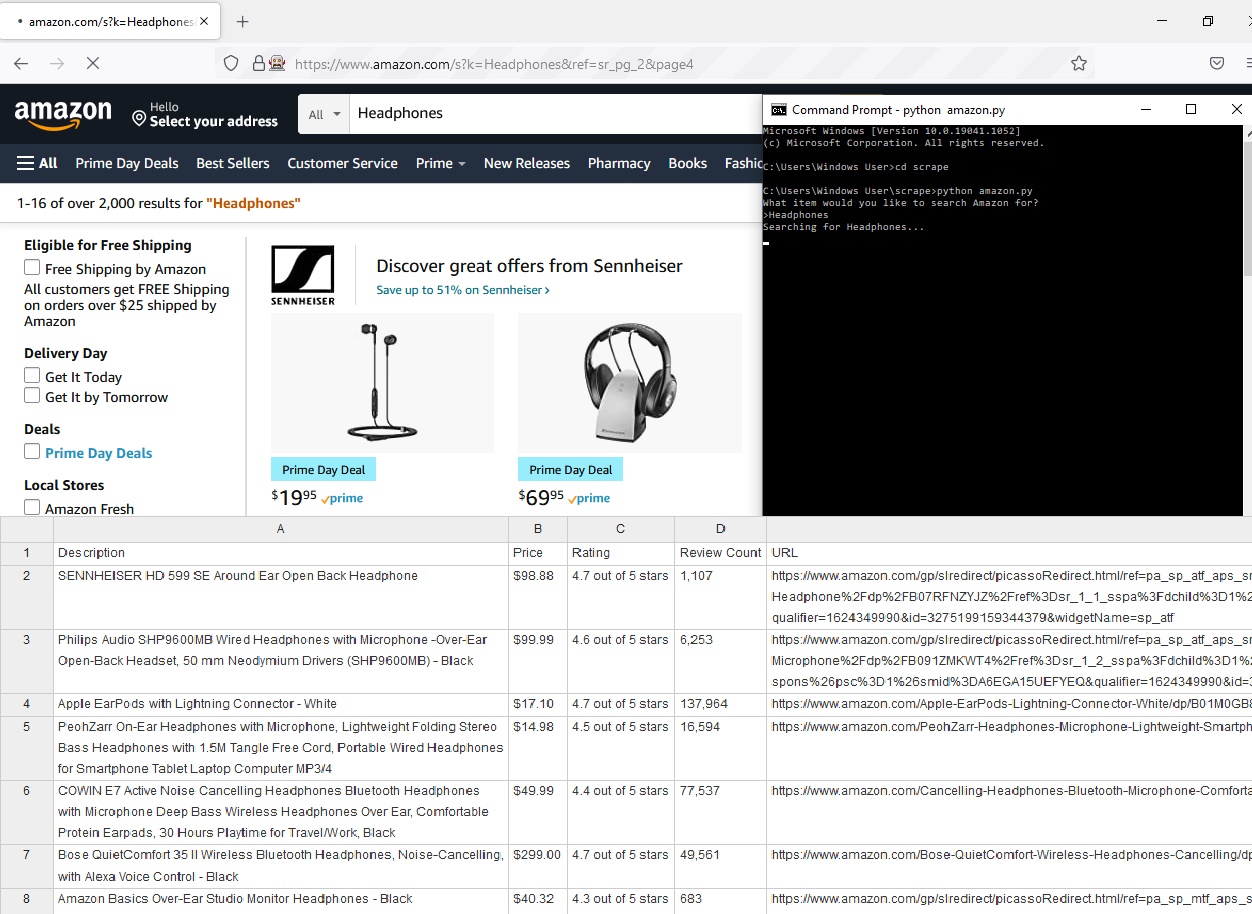Screen dimensions: 1252x914
Task: Bookmark page with star icon
Action: click(x=1078, y=63)
